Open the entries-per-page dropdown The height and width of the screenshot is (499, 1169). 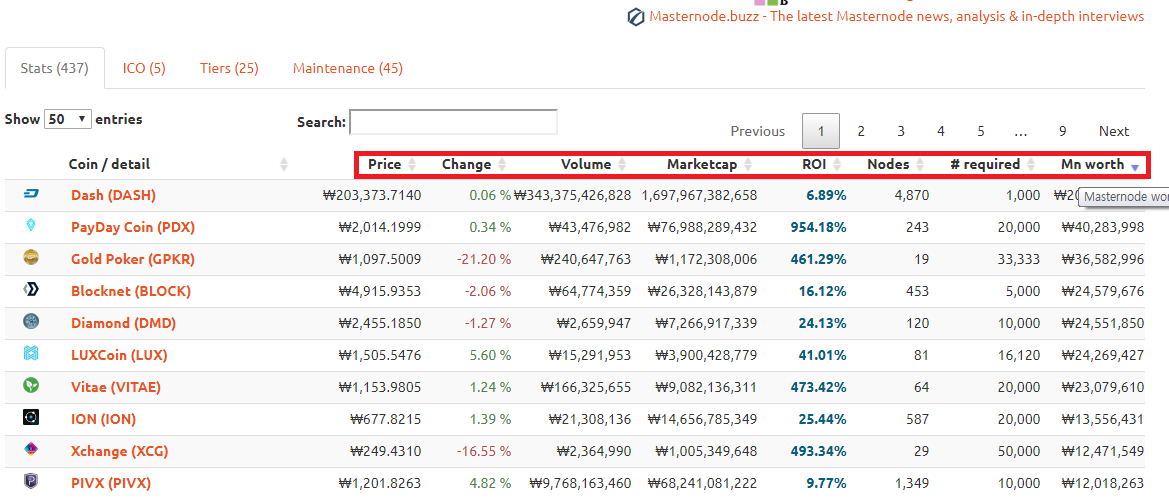(68, 119)
